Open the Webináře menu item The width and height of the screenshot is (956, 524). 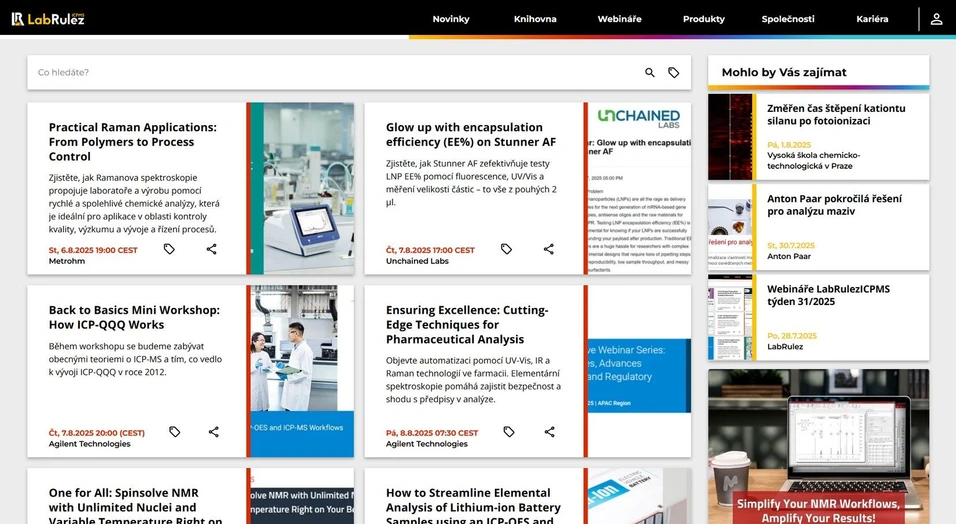coord(619,19)
